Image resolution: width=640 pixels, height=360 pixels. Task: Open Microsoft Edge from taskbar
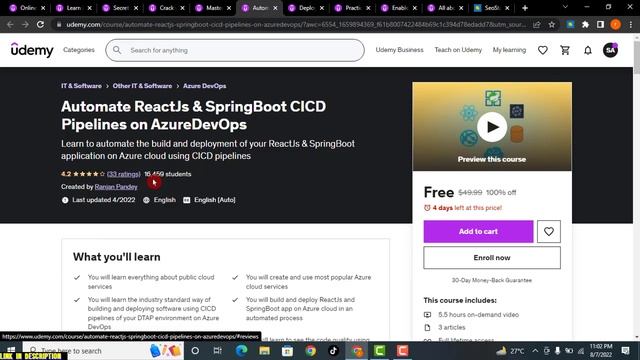coord(241,351)
